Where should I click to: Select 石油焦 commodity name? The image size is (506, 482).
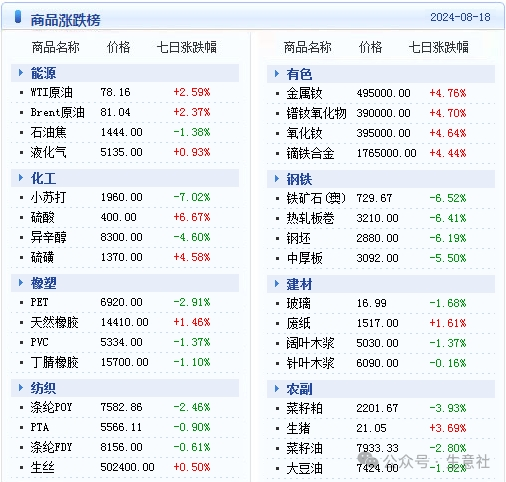[x=48, y=132]
